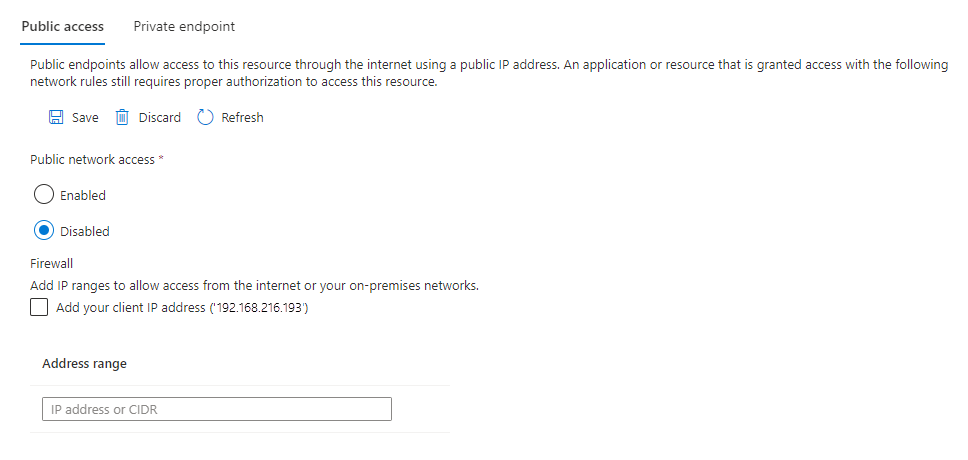
Task: Click the public endpoints description paragraph
Action: 488,73
